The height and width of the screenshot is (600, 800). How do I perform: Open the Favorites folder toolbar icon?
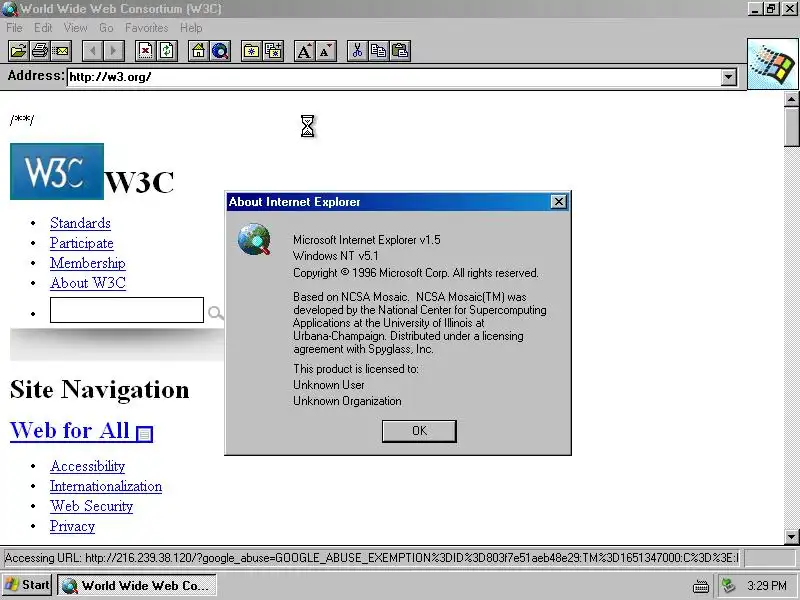(252, 51)
